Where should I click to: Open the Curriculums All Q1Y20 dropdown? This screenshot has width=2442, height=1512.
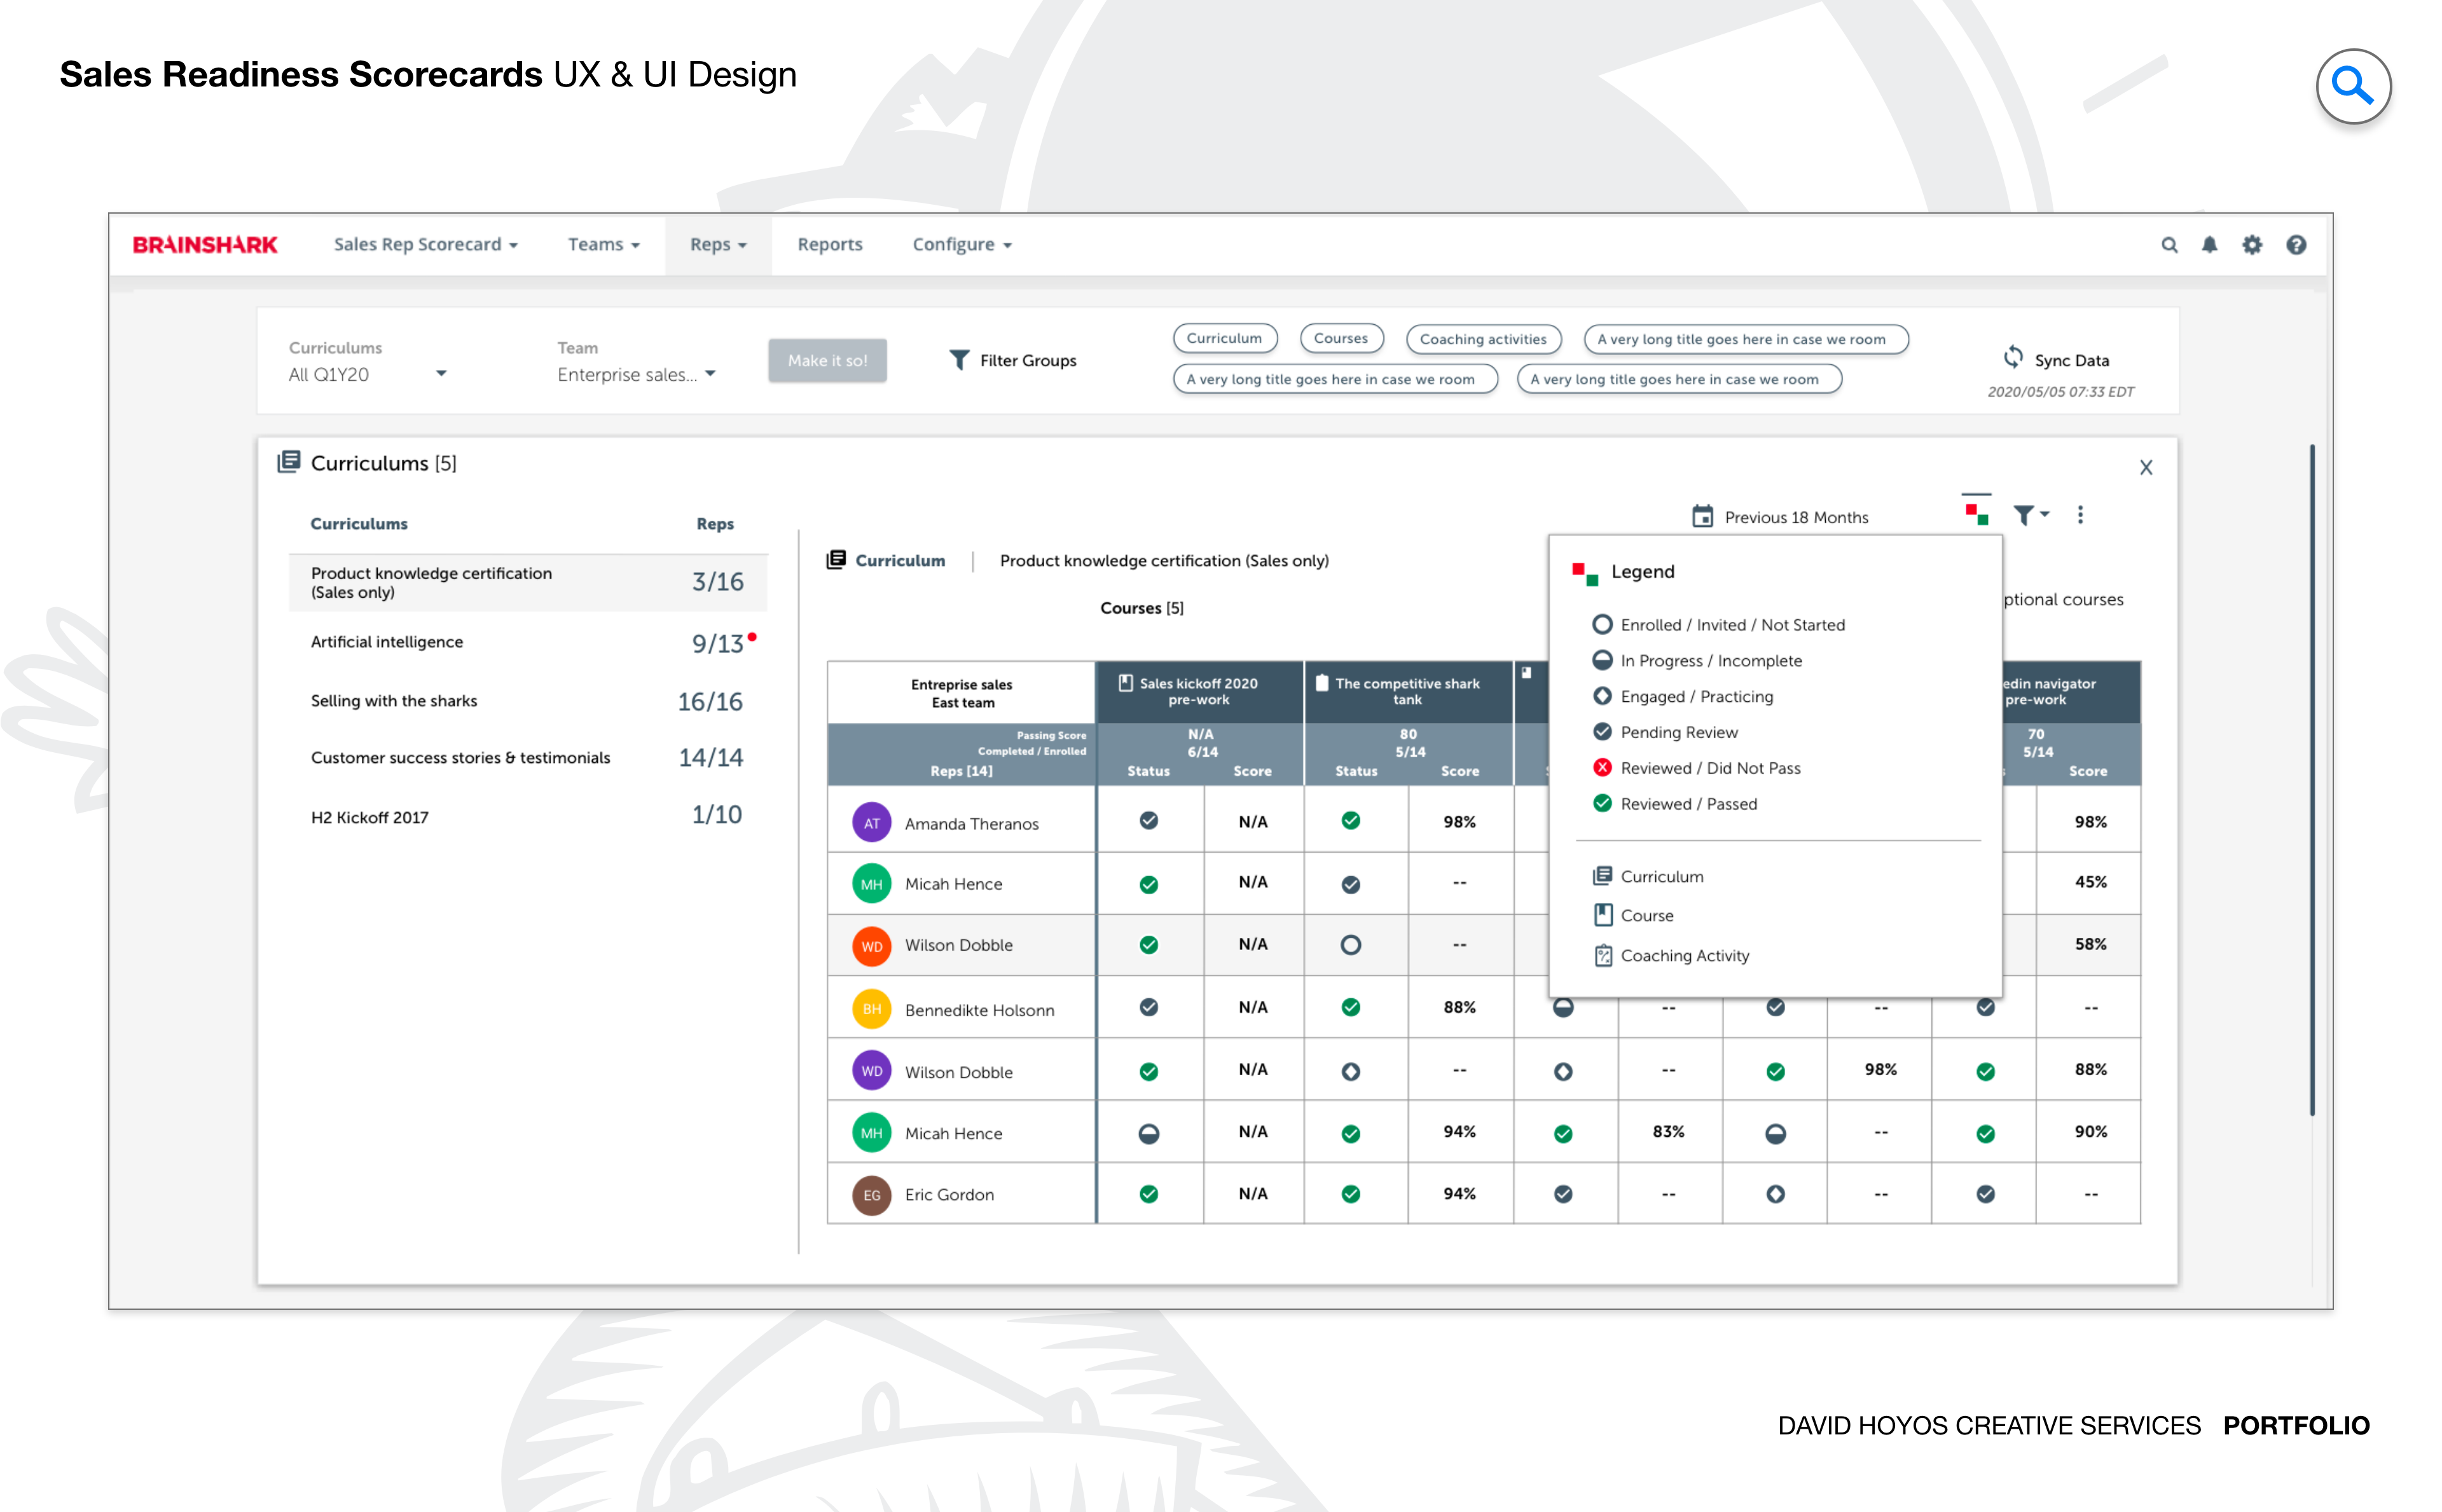pyautogui.click(x=367, y=374)
